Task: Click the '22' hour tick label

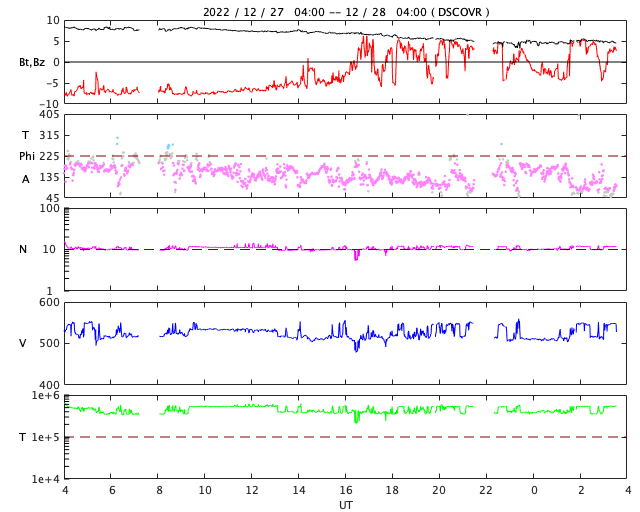Action: tap(486, 490)
